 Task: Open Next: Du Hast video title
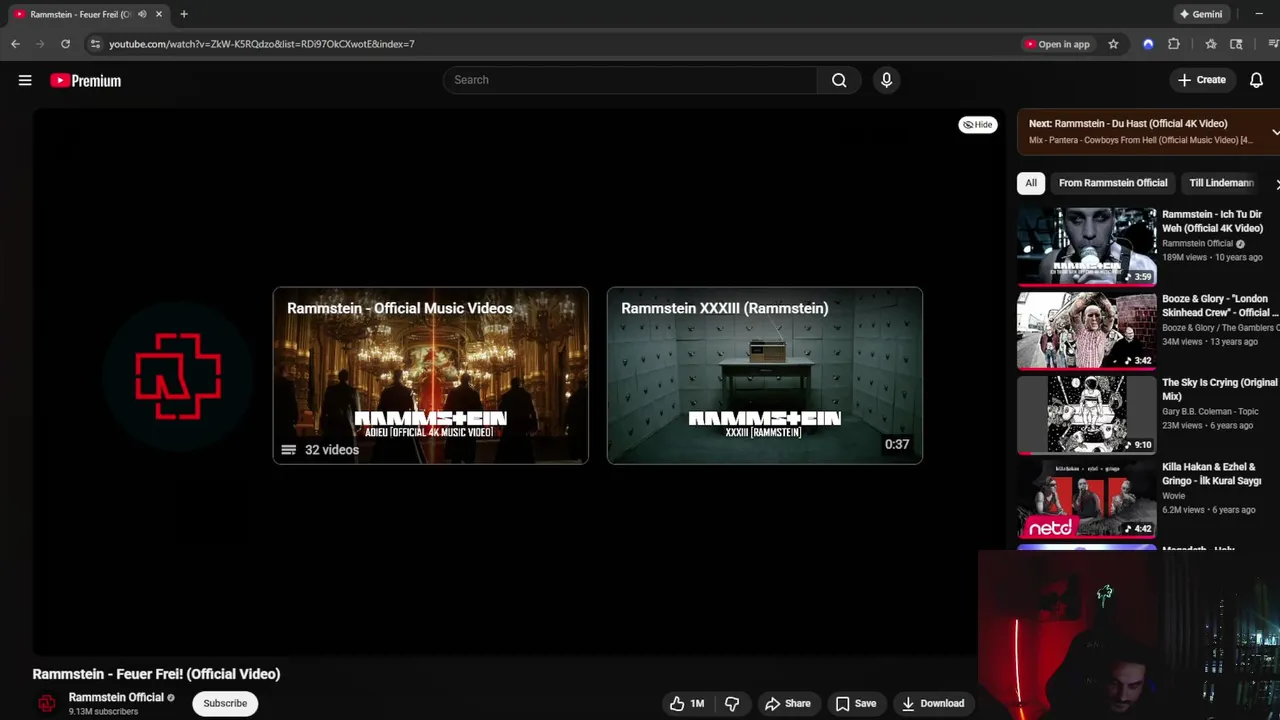[x=1128, y=124]
